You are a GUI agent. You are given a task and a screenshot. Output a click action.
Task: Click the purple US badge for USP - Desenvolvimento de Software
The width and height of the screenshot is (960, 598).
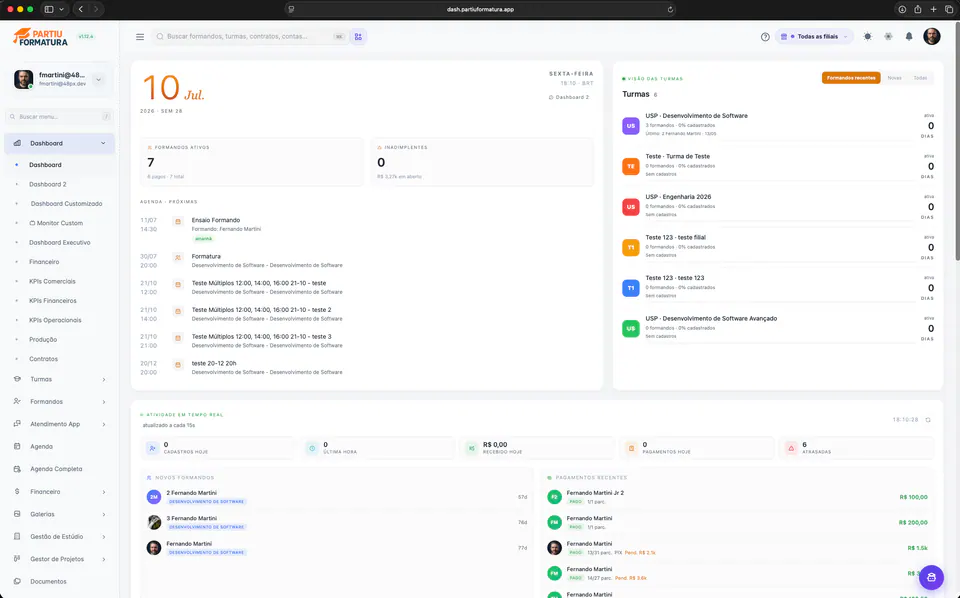click(x=631, y=125)
